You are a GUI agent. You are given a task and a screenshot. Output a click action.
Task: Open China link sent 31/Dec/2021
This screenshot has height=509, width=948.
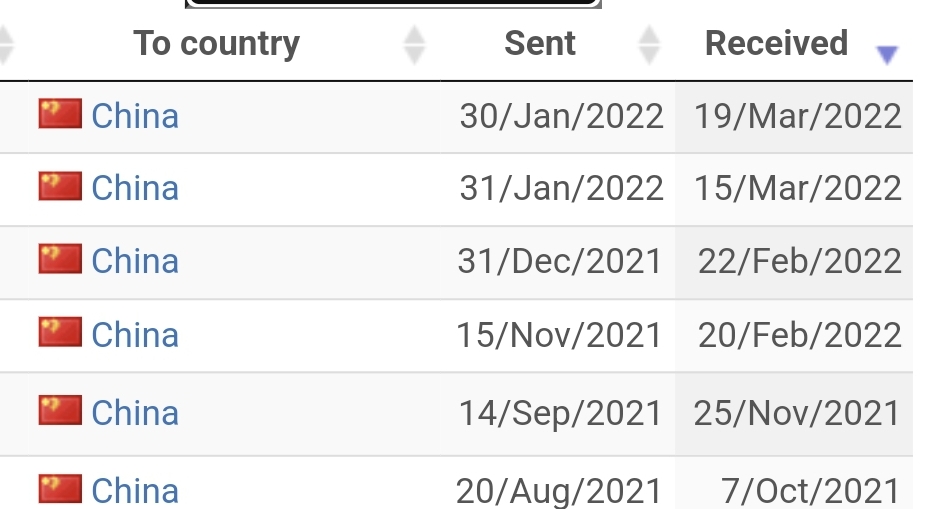tap(135, 261)
